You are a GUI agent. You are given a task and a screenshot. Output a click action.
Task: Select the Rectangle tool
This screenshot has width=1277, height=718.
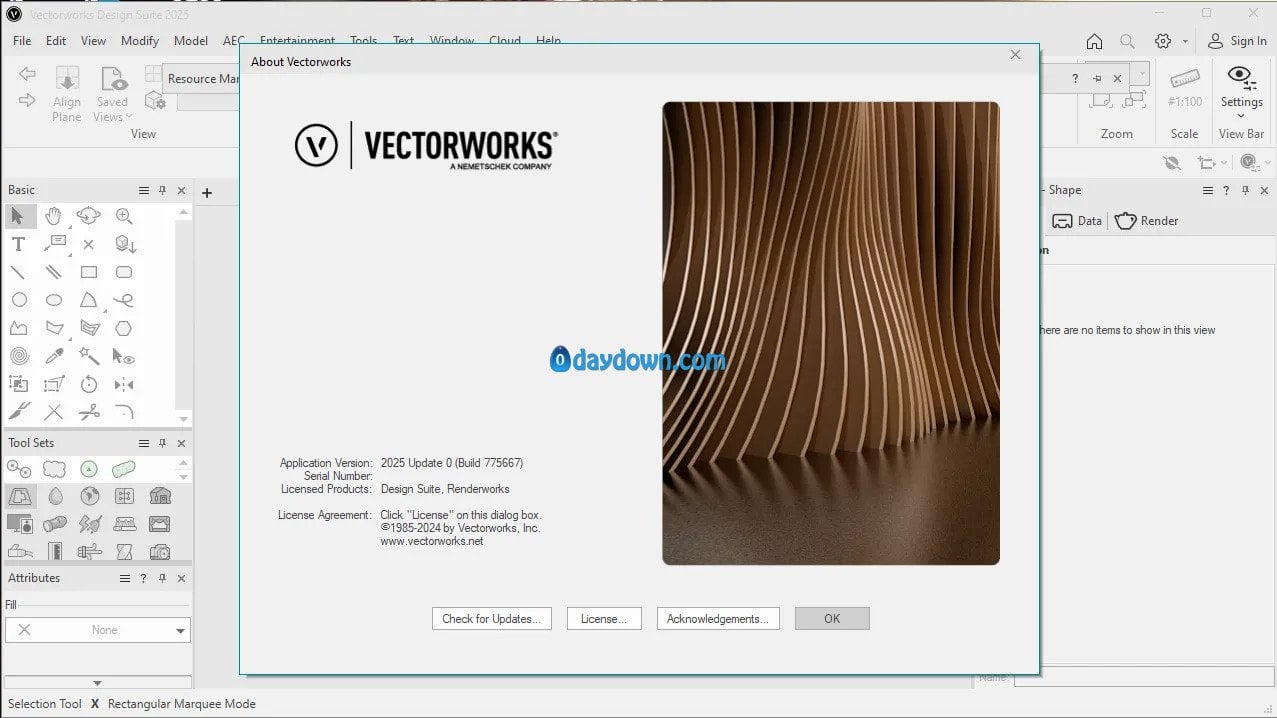point(89,272)
